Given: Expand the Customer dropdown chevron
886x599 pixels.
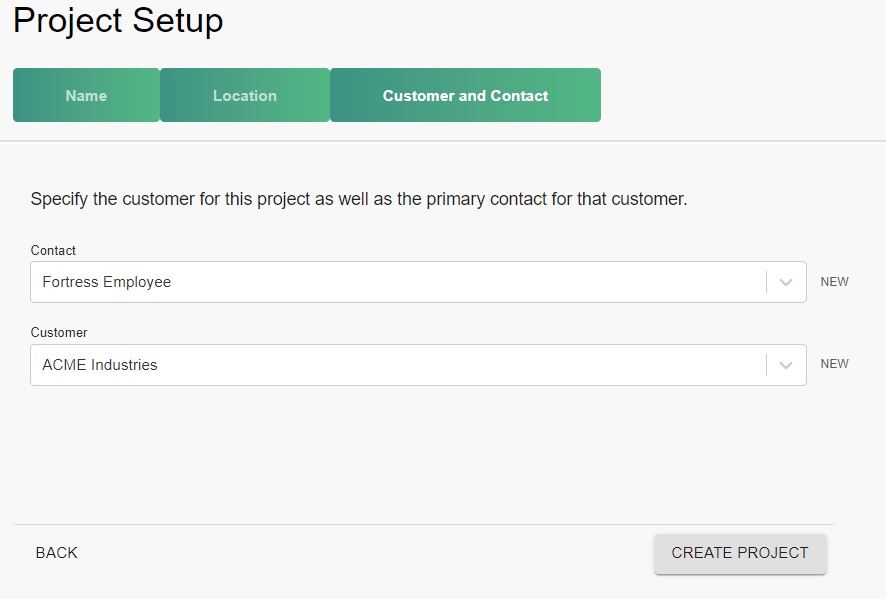Looking at the screenshot, I should pos(786,366).
